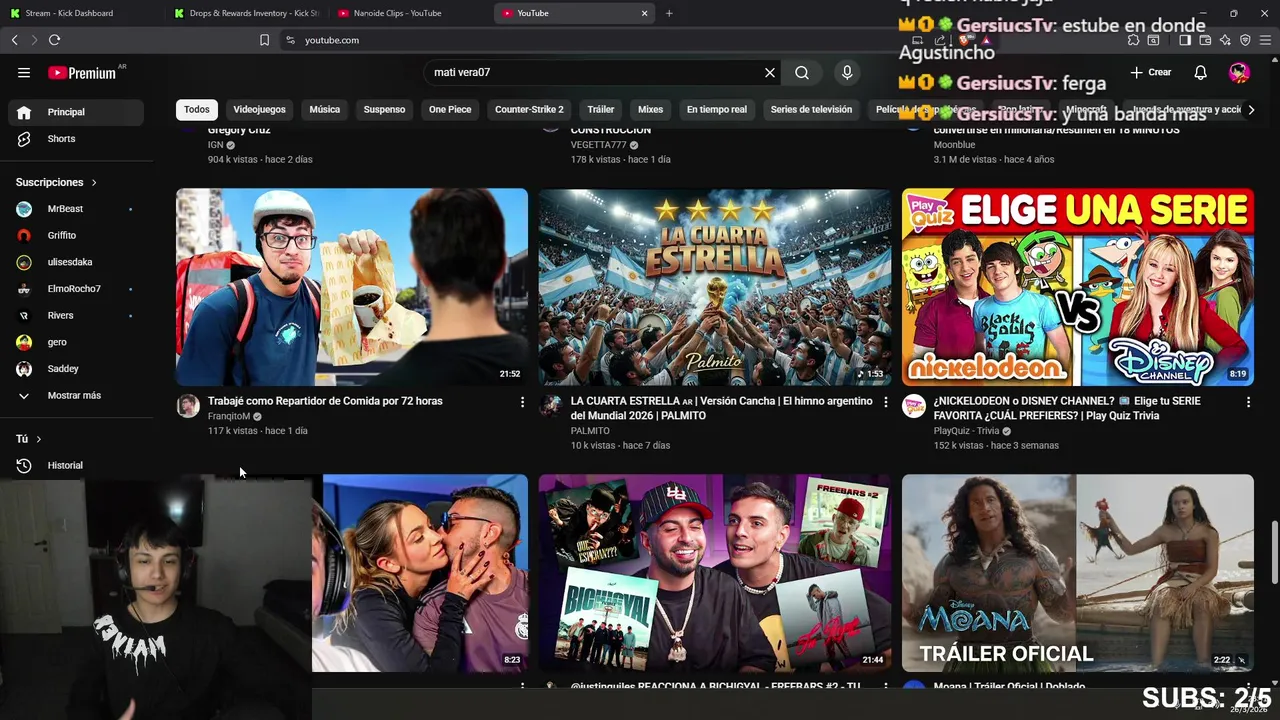
Task: Open FranqitoM channel avatar
Action: point(188,405)
